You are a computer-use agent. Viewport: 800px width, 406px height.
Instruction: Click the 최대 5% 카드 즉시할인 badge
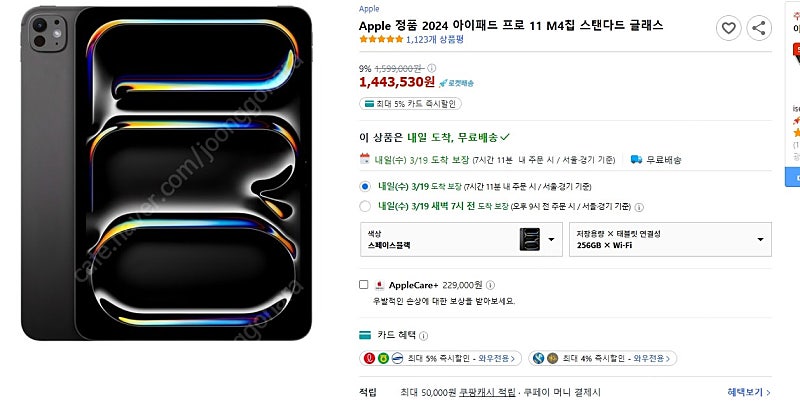[409, 103]
